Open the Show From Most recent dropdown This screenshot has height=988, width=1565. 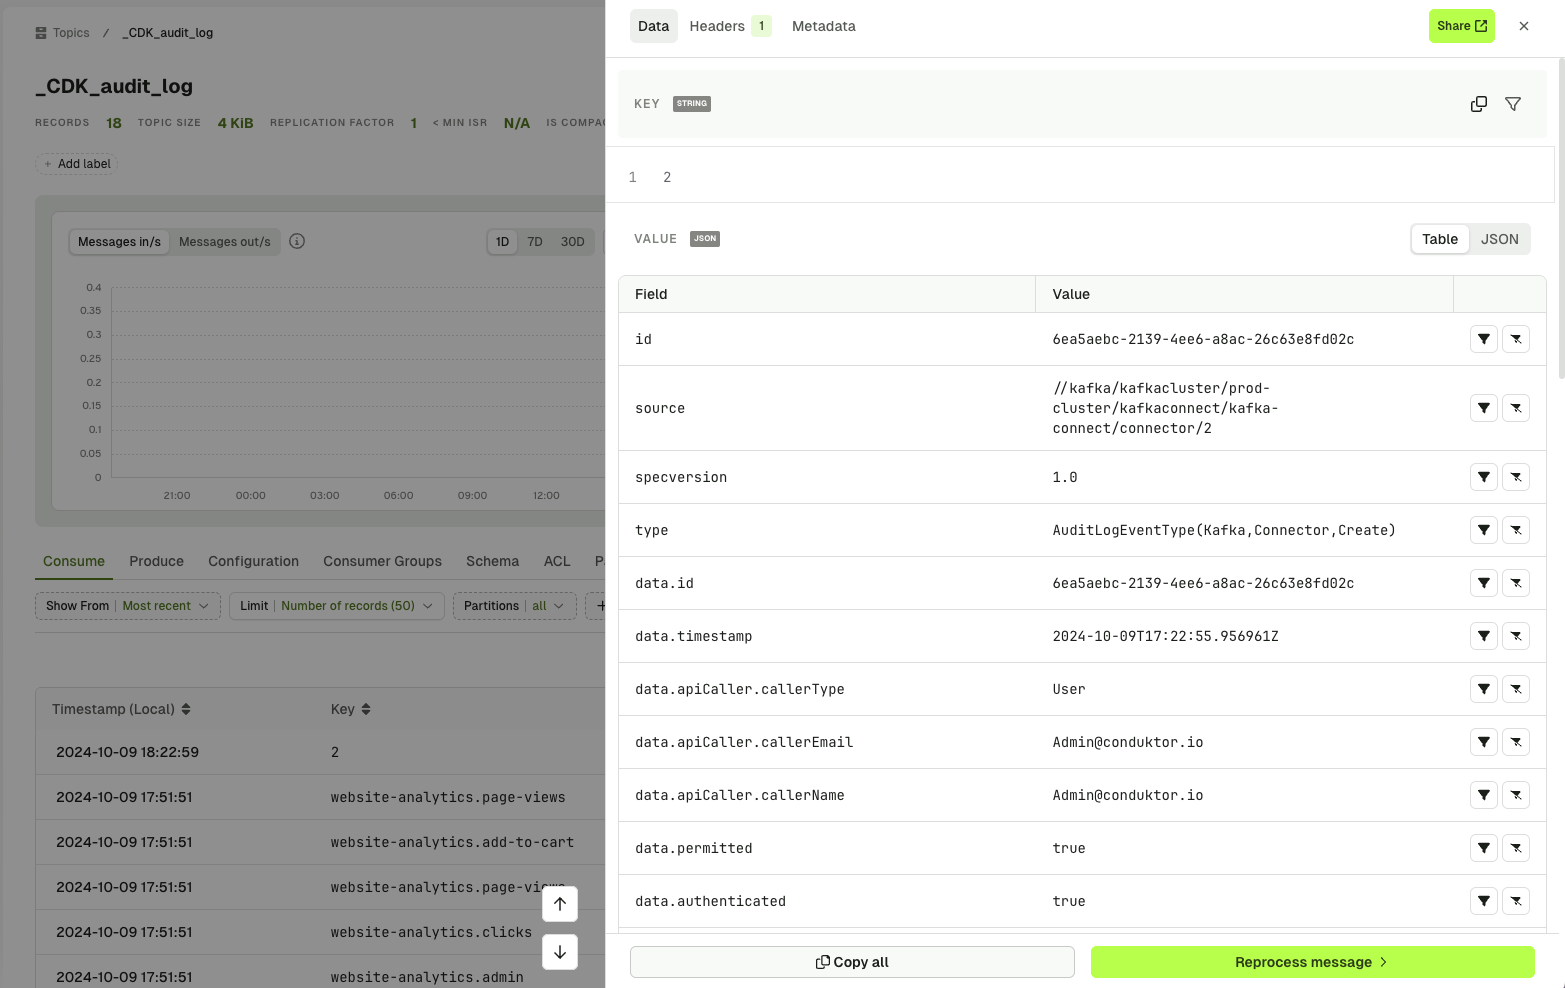[128, 606]
